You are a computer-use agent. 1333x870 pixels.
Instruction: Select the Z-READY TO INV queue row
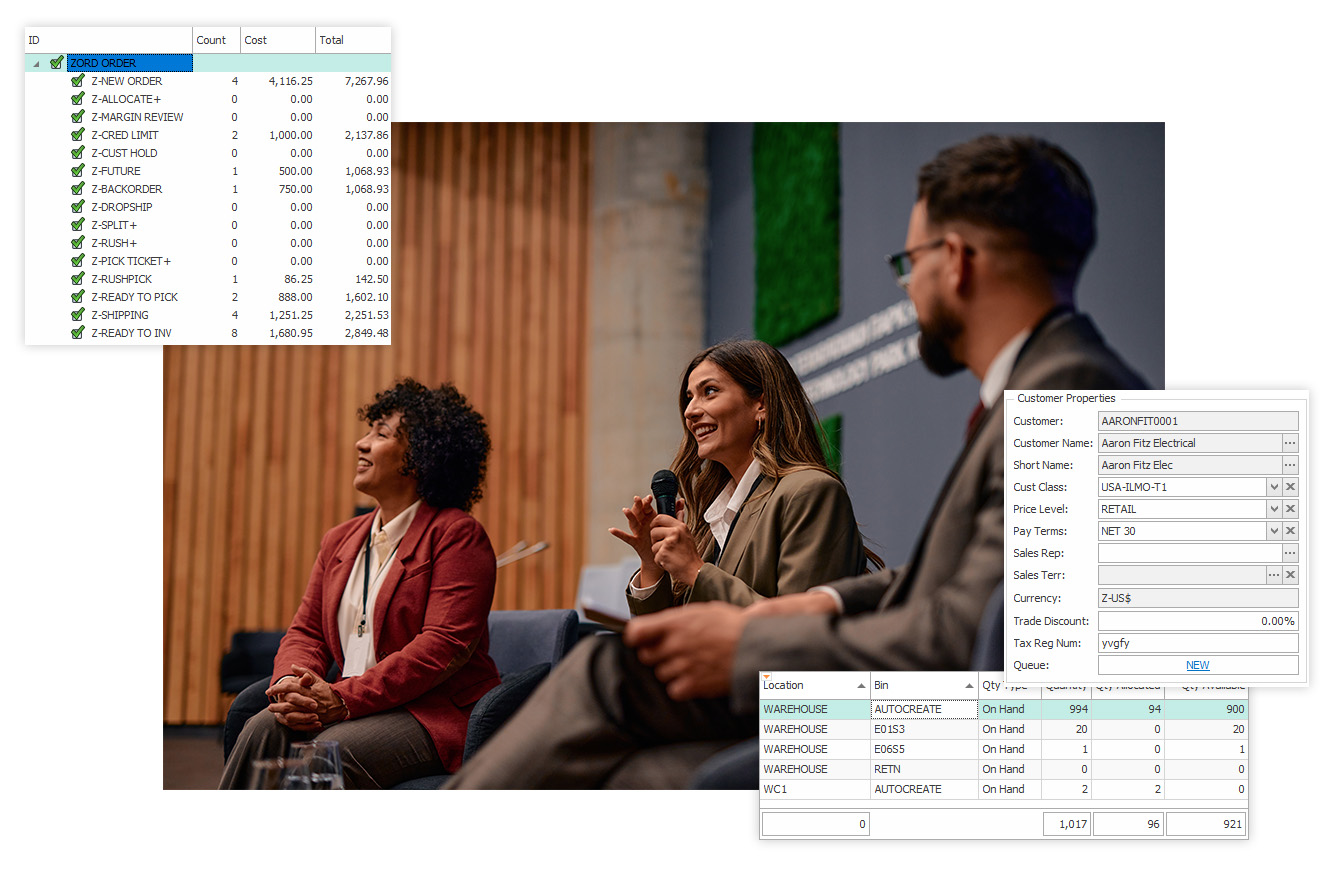click(x=131, y=333)
